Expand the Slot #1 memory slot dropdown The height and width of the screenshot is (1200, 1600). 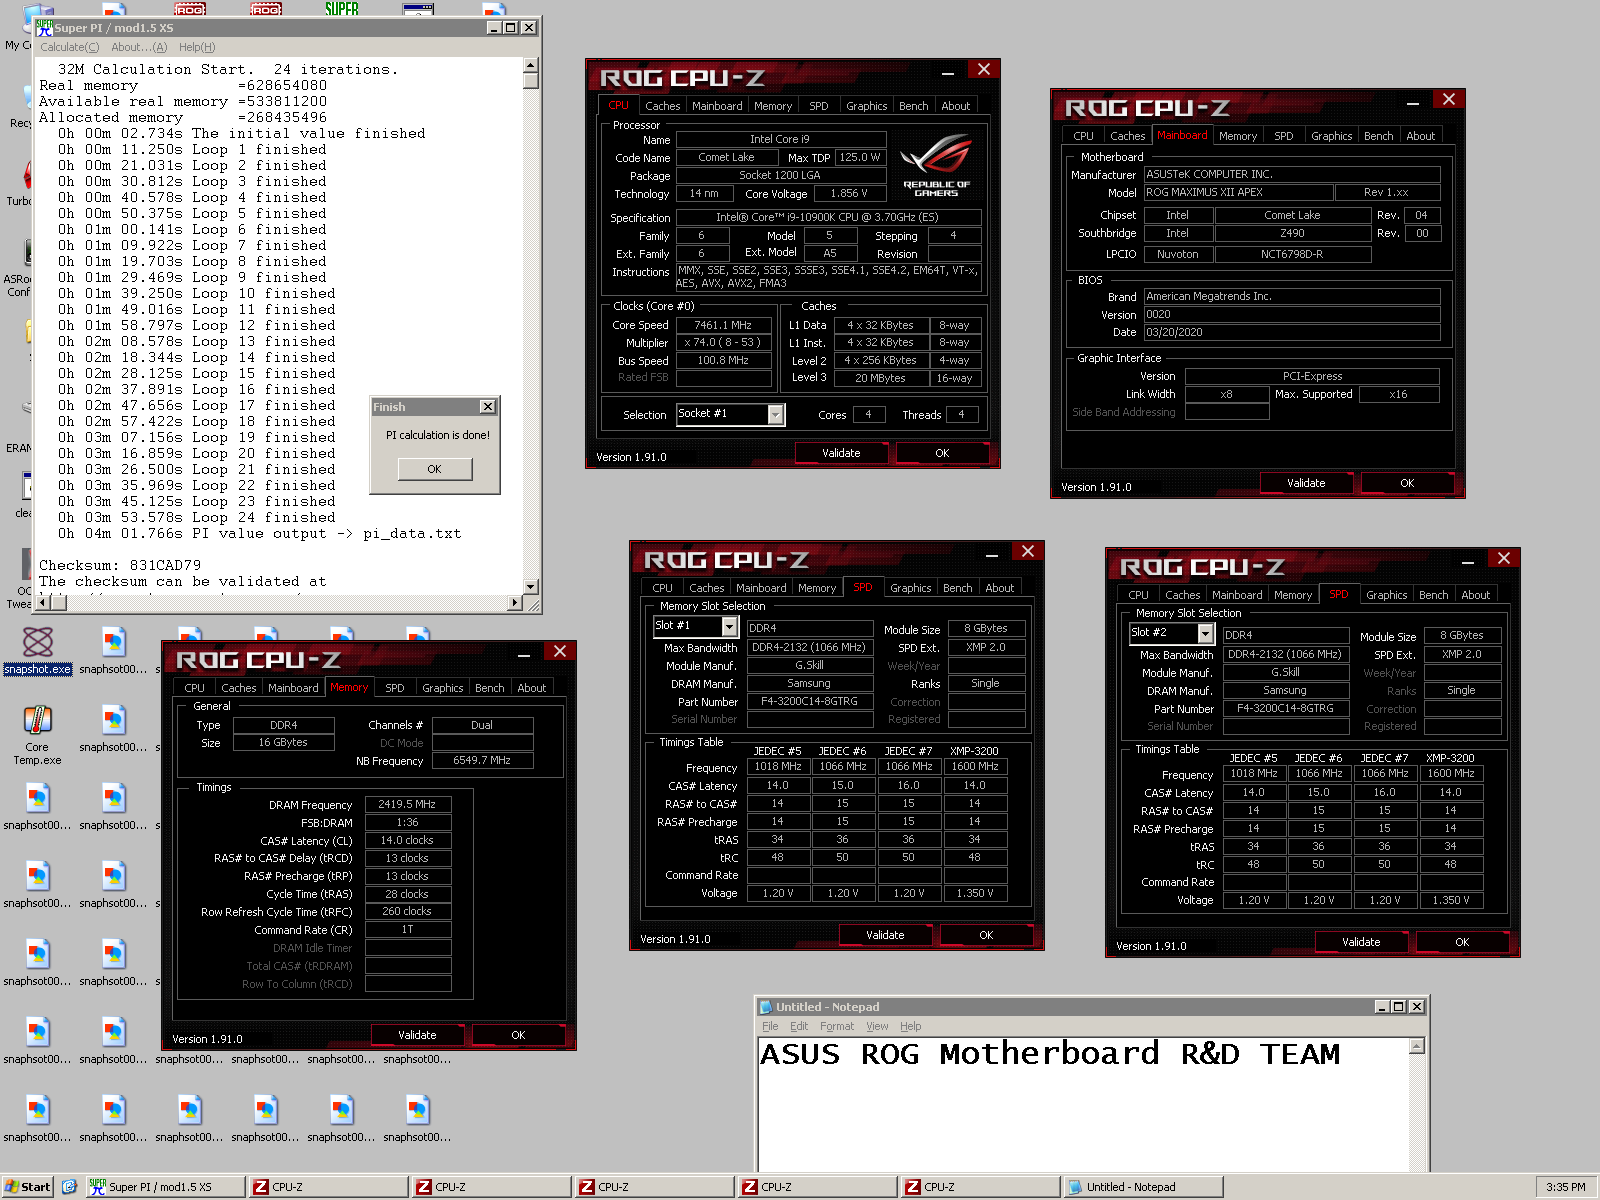(x=730, y=626)
